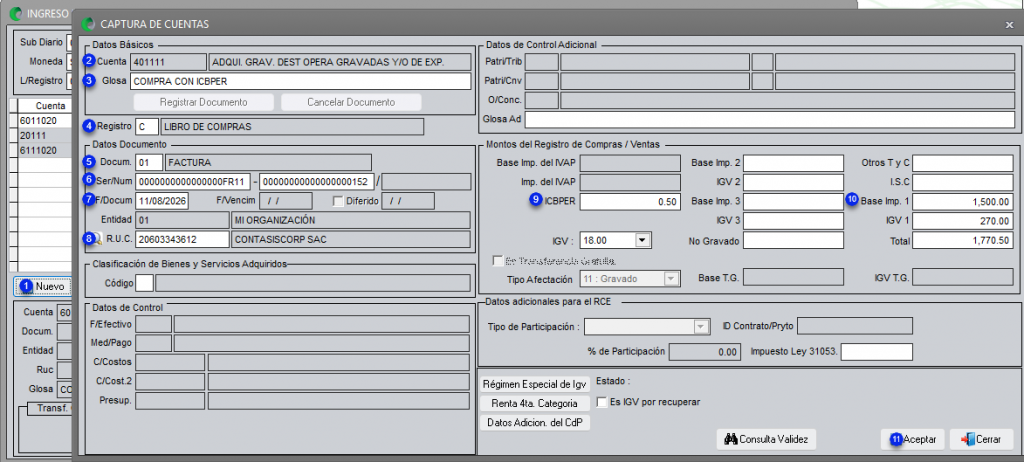This screenshot has height=462, width=1024.
Task: Click the Total field 1,770.50
Action: point(963,240)
